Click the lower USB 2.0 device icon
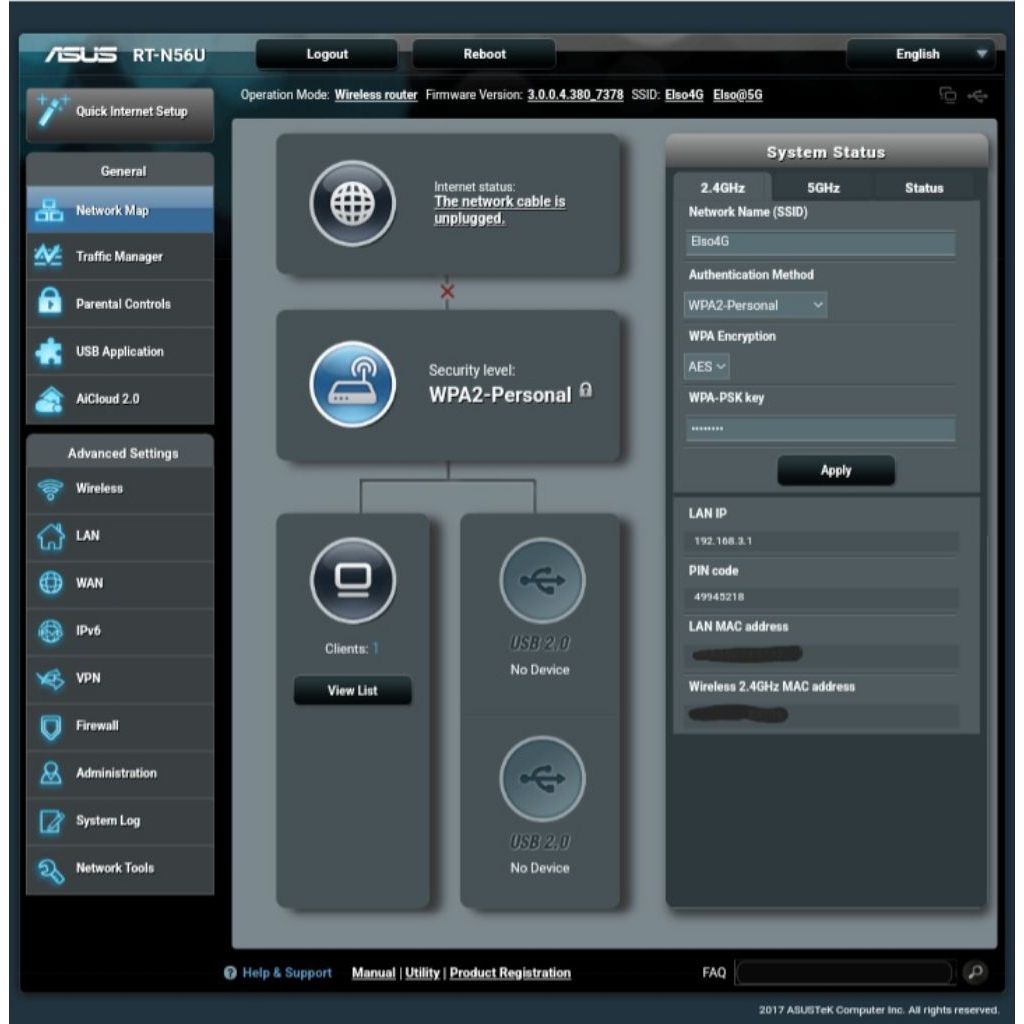Image resolution: width=1024 pixels, height=1024 pixels. pos(541,779)
